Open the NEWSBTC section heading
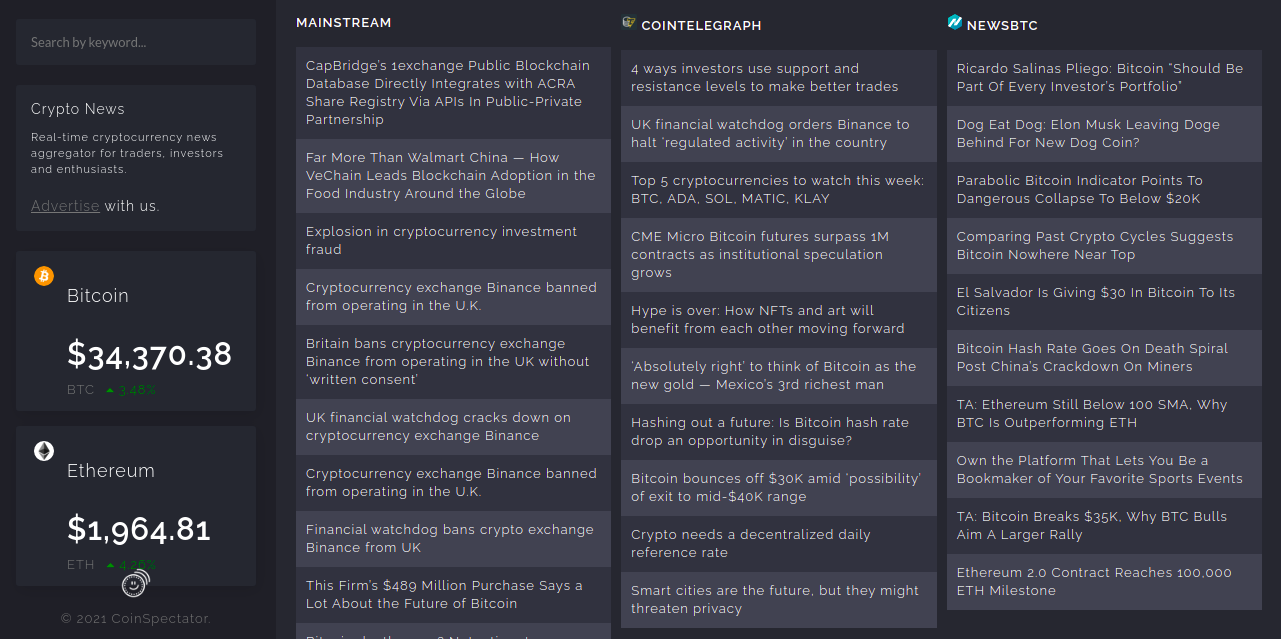 click(1002, 25)
